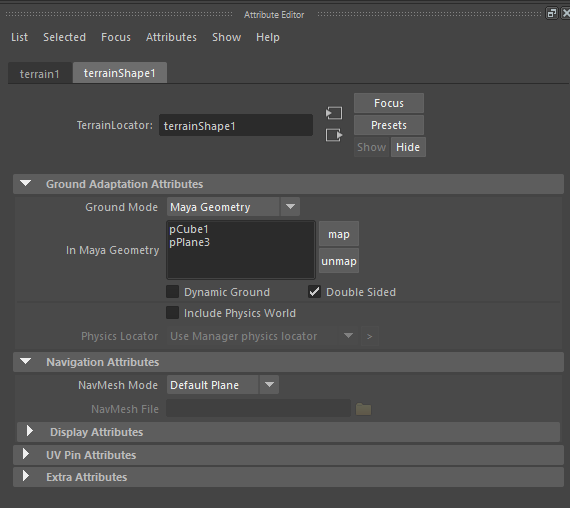Click the go to output connection icon
The width and height of the screenshot is (570, 508).
click(x=334, y=135)
